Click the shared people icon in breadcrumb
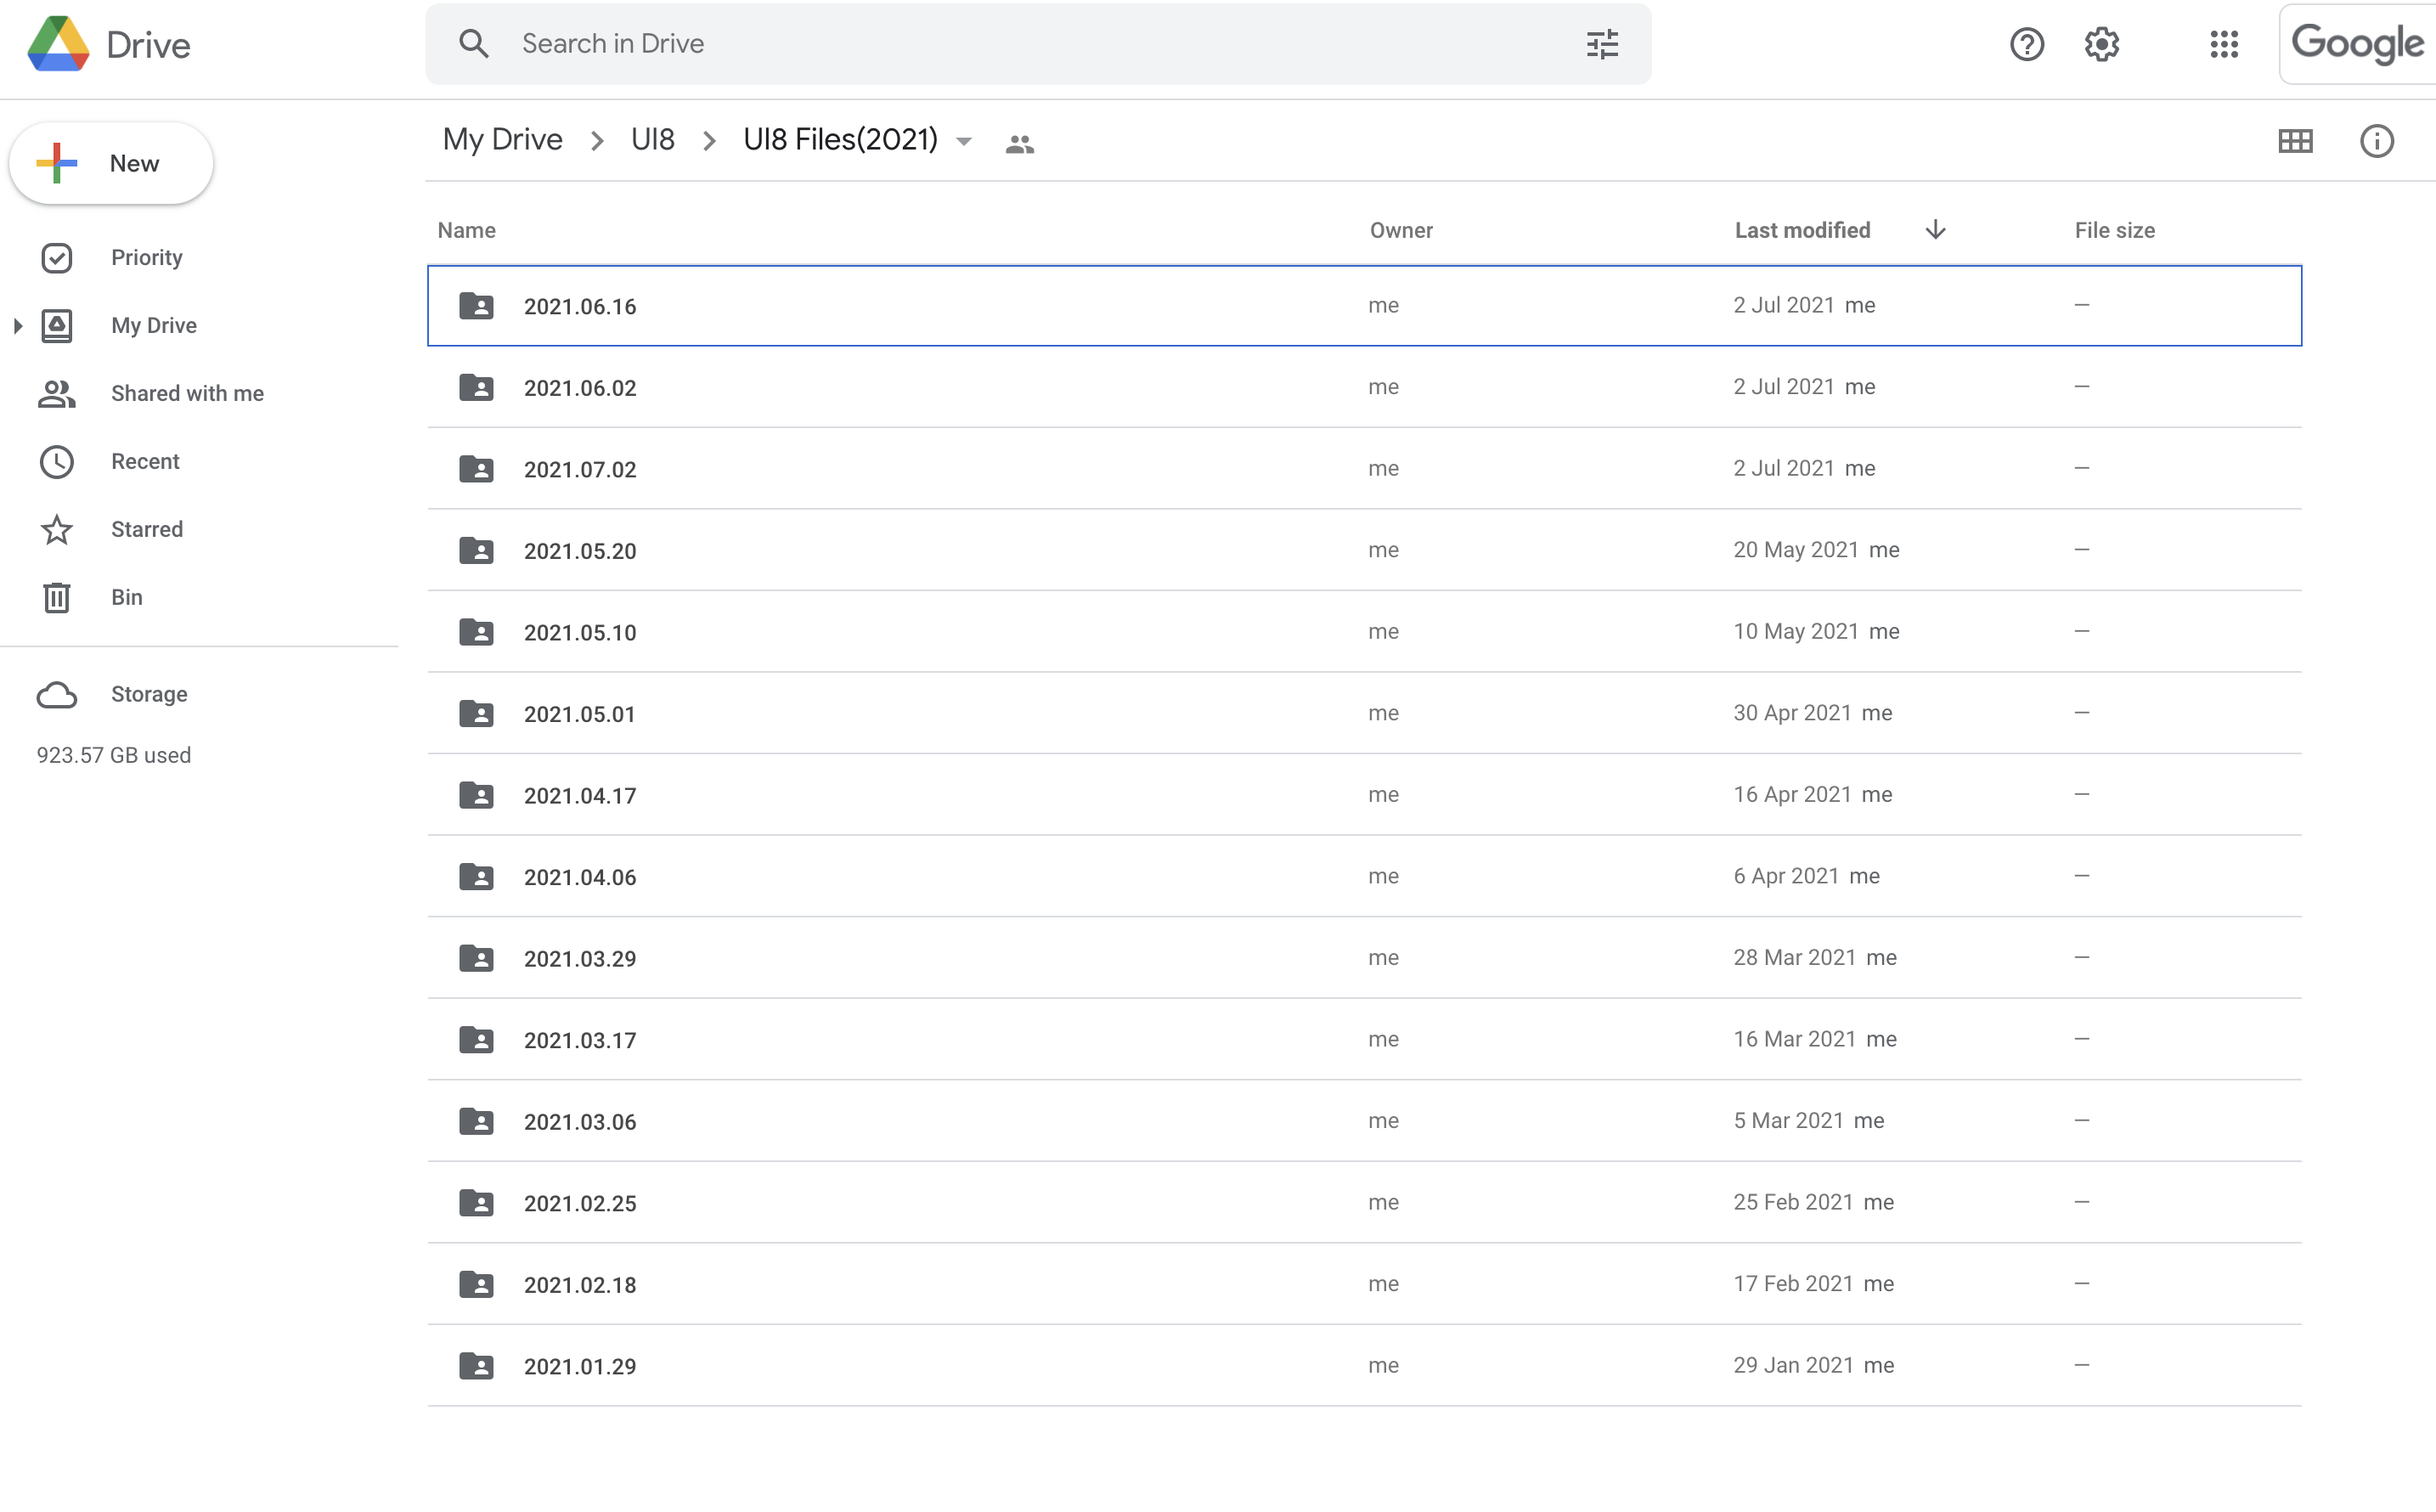 [x=1019, y=144]
